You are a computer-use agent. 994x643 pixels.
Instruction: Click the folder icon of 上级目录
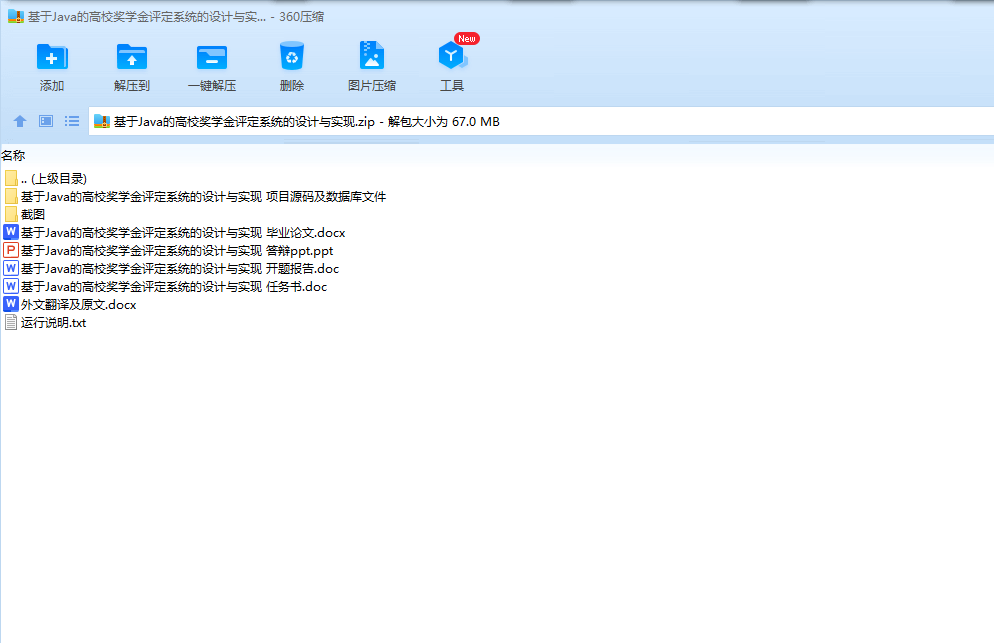click(x=11, y=178)
